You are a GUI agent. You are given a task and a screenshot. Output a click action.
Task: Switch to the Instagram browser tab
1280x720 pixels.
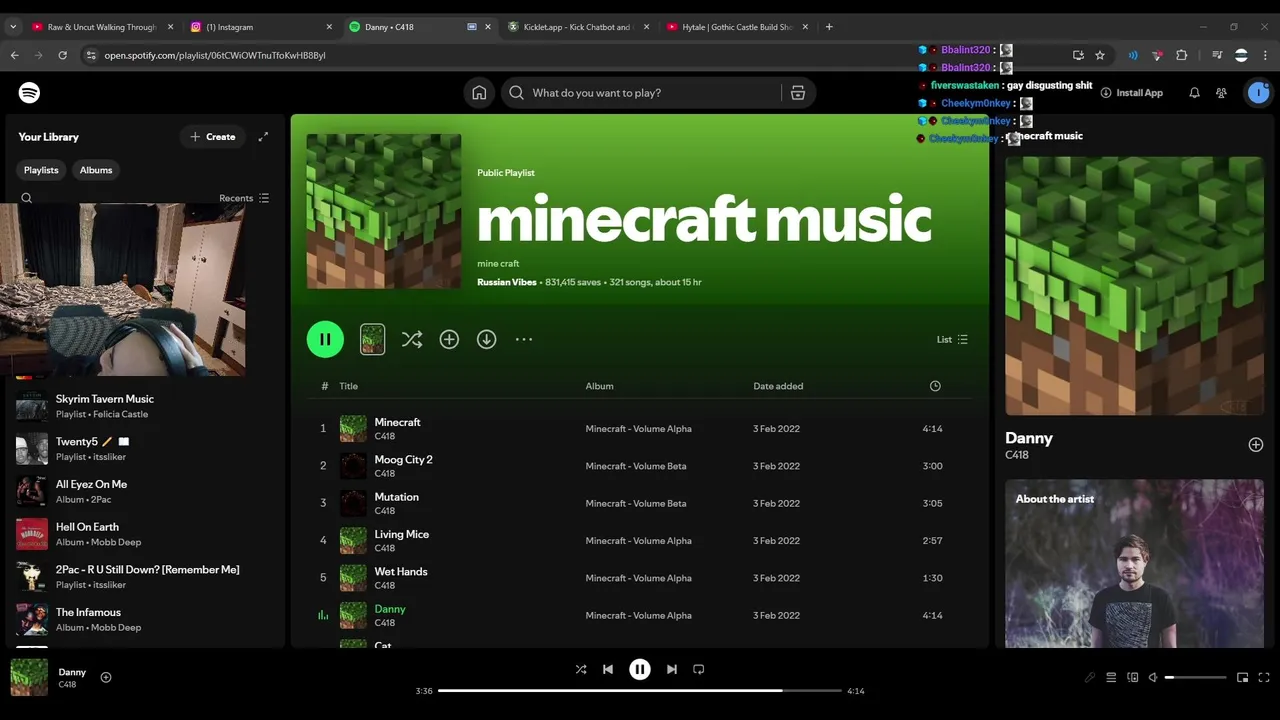(x=261, y=27)
